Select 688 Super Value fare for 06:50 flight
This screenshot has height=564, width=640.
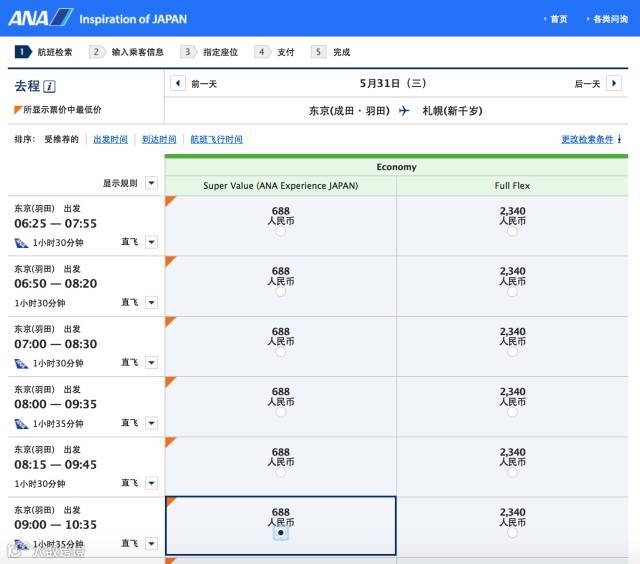[x=280, y=292]
